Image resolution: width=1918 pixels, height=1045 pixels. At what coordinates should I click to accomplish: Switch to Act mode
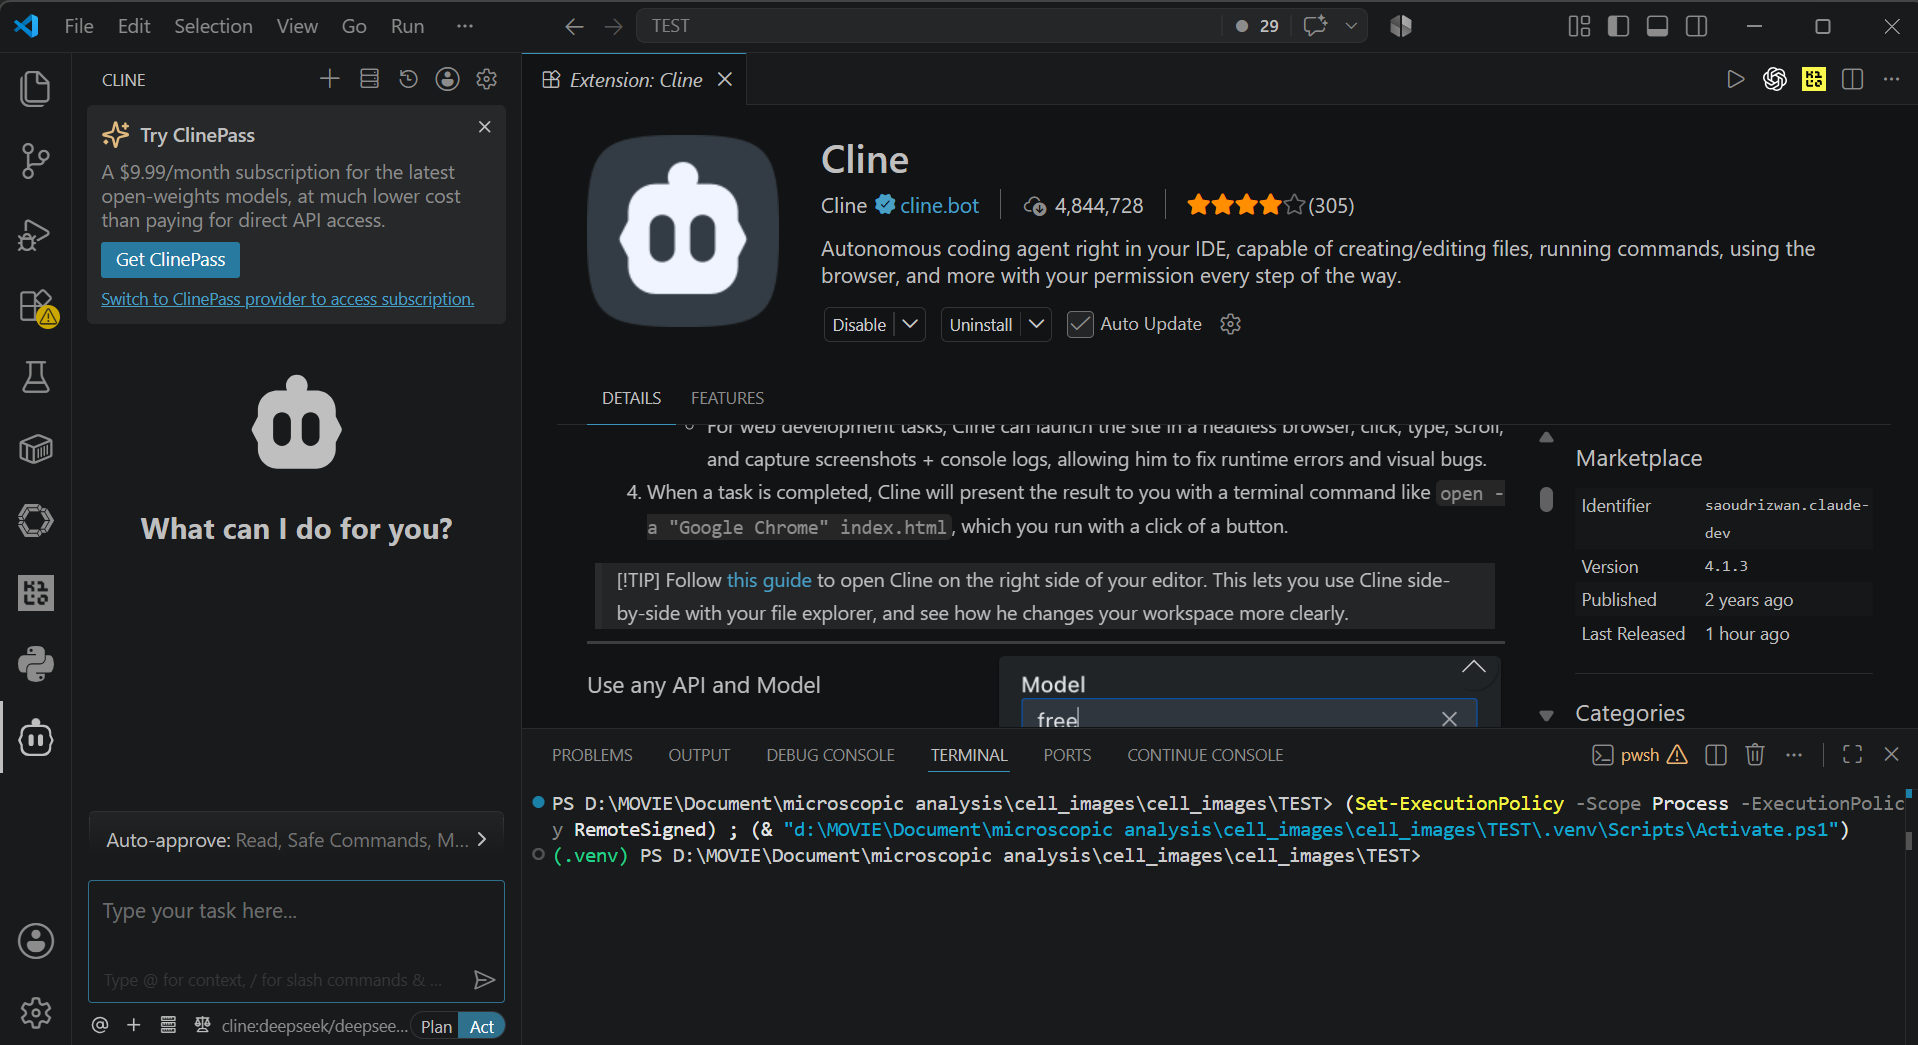(x=482, y=1026)
